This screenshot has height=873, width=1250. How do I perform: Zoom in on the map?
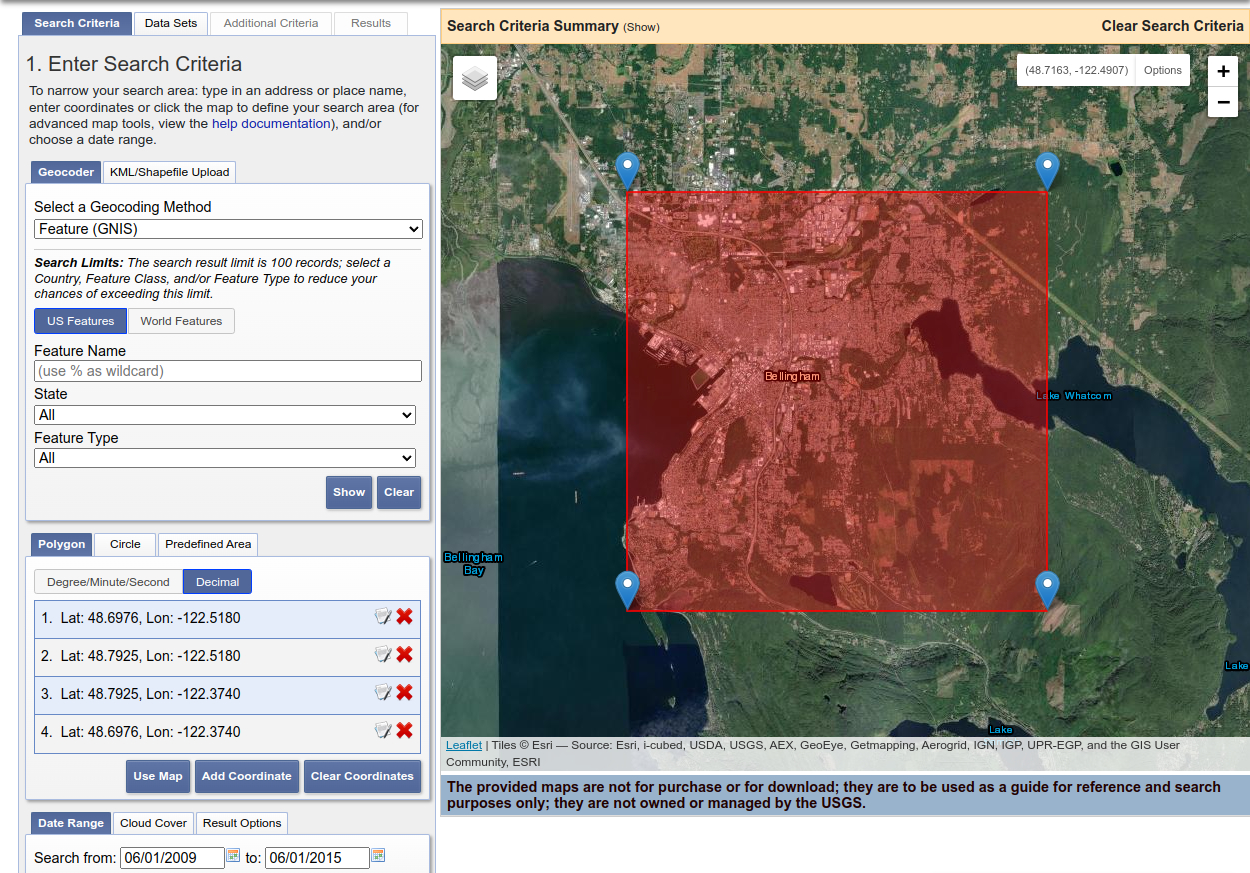(1223, 71)
